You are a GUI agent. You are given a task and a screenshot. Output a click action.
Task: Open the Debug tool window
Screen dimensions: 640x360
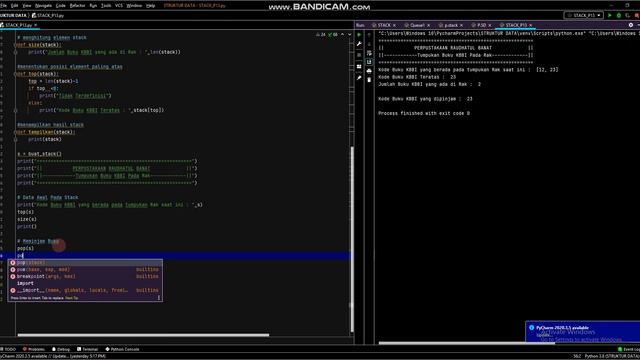pyautogui.click(x=61, y=349)
